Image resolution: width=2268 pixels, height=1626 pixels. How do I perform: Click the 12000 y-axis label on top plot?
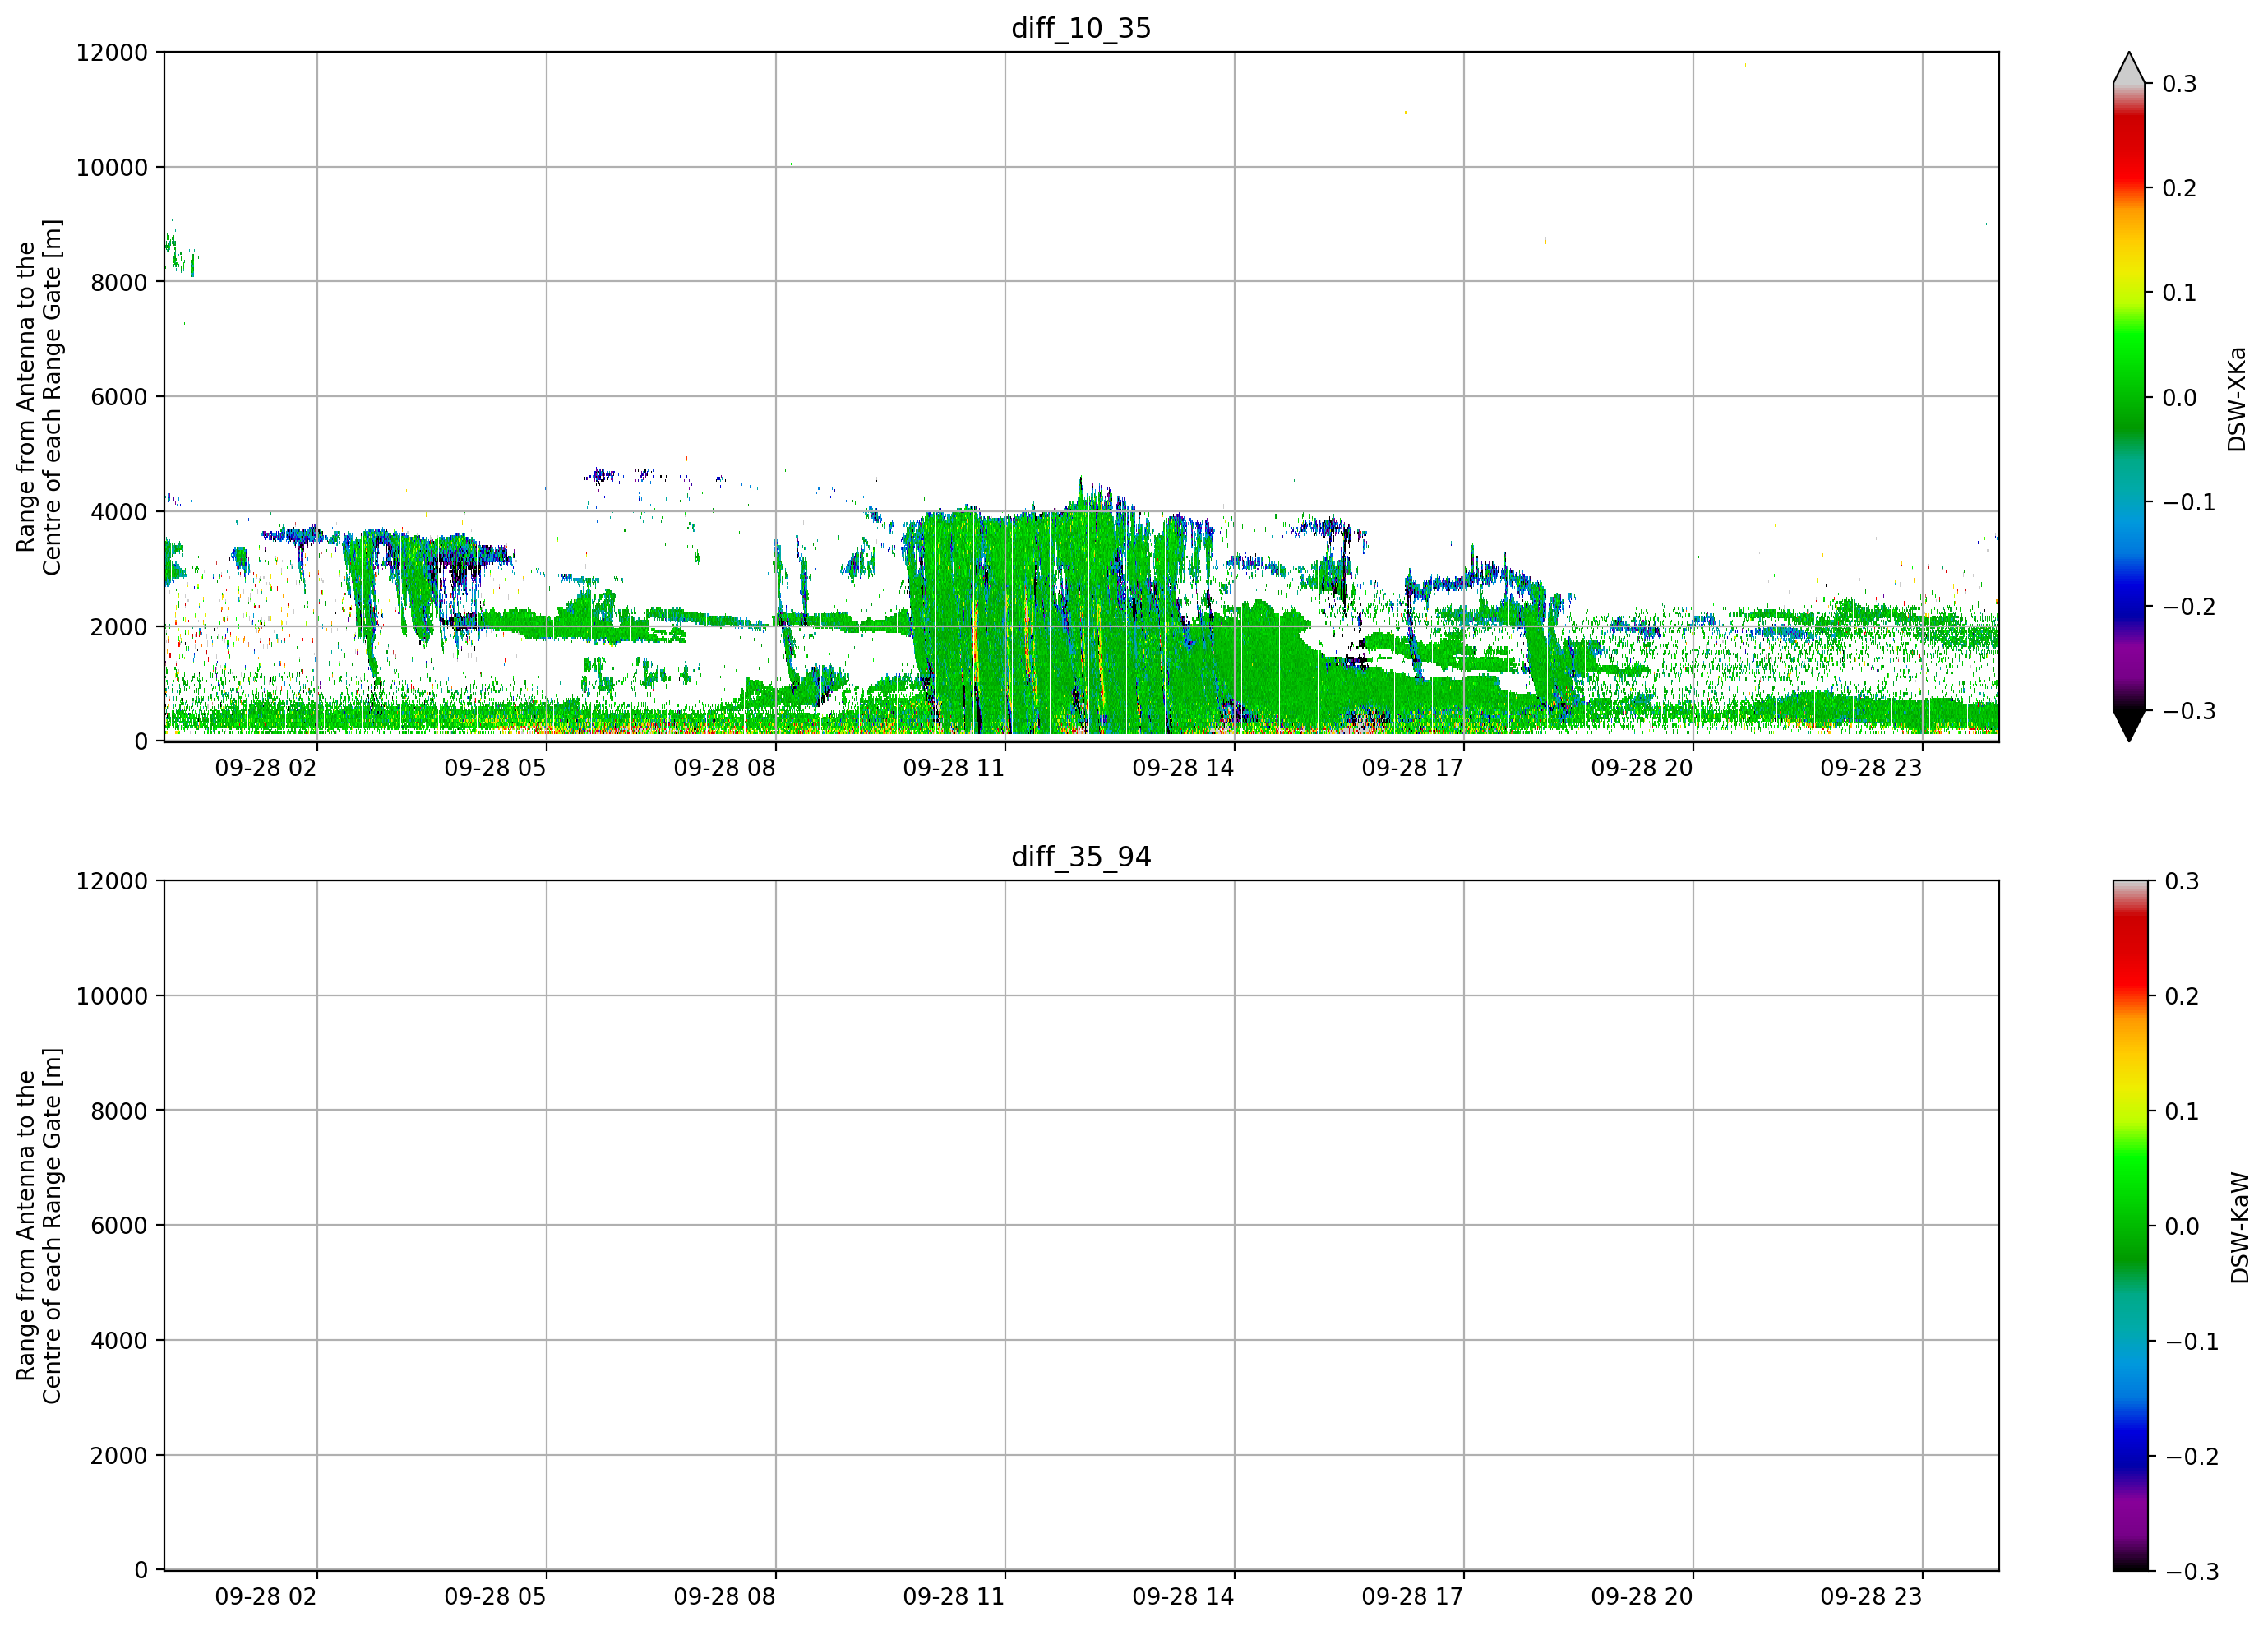click(x=111, y=53)
